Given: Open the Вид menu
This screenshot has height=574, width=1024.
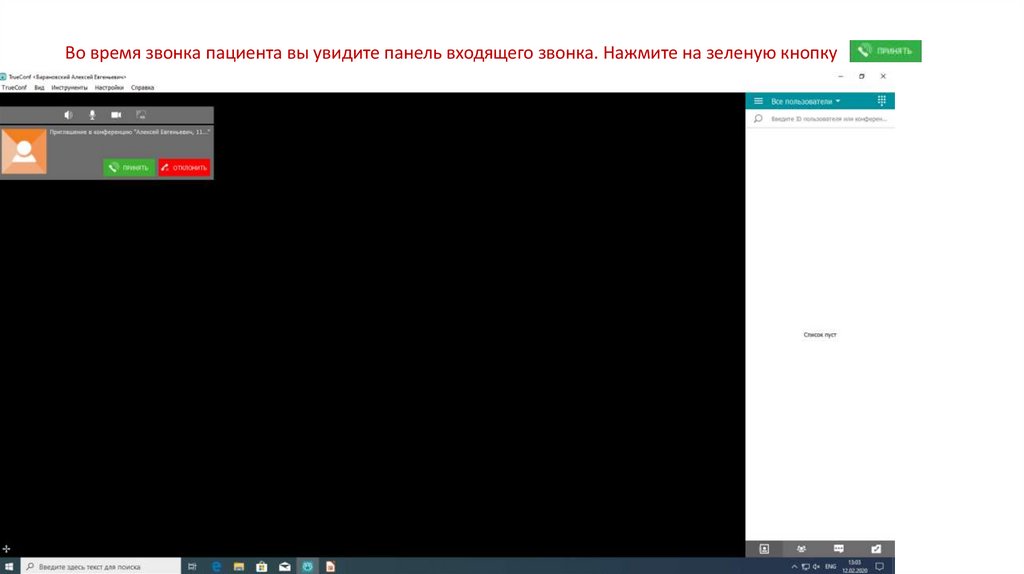Looking at the screenshot, I should click(x=39, y=88).
